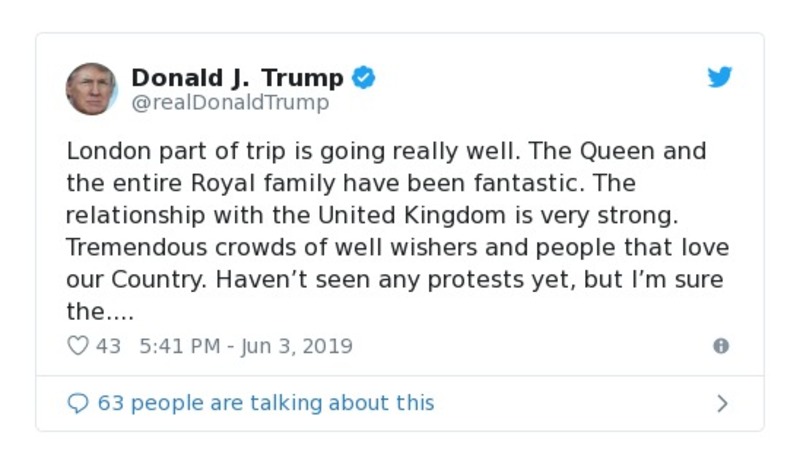Click the speech bubble reply icon
Viewport: 800px width, 467px height.
(x=77, y=403)
